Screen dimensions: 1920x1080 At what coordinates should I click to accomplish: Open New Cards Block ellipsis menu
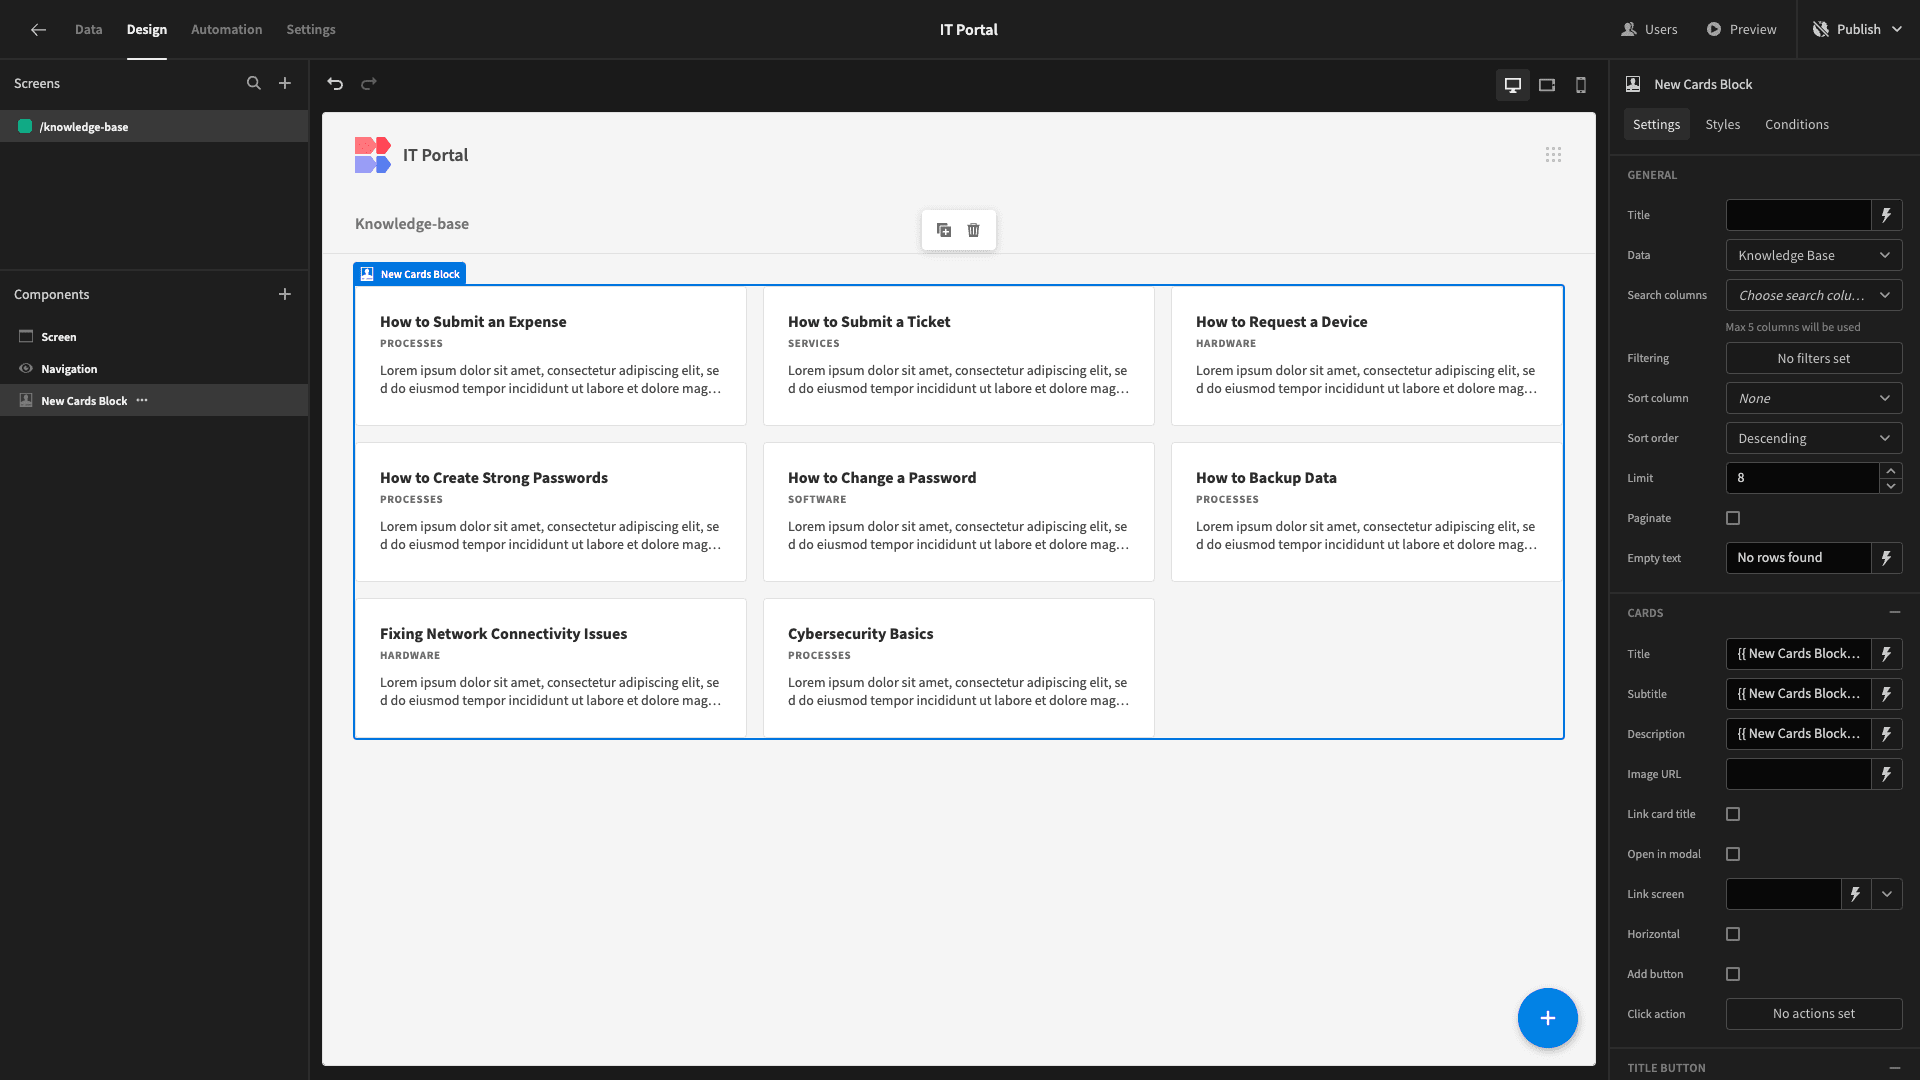pos(142,401)
